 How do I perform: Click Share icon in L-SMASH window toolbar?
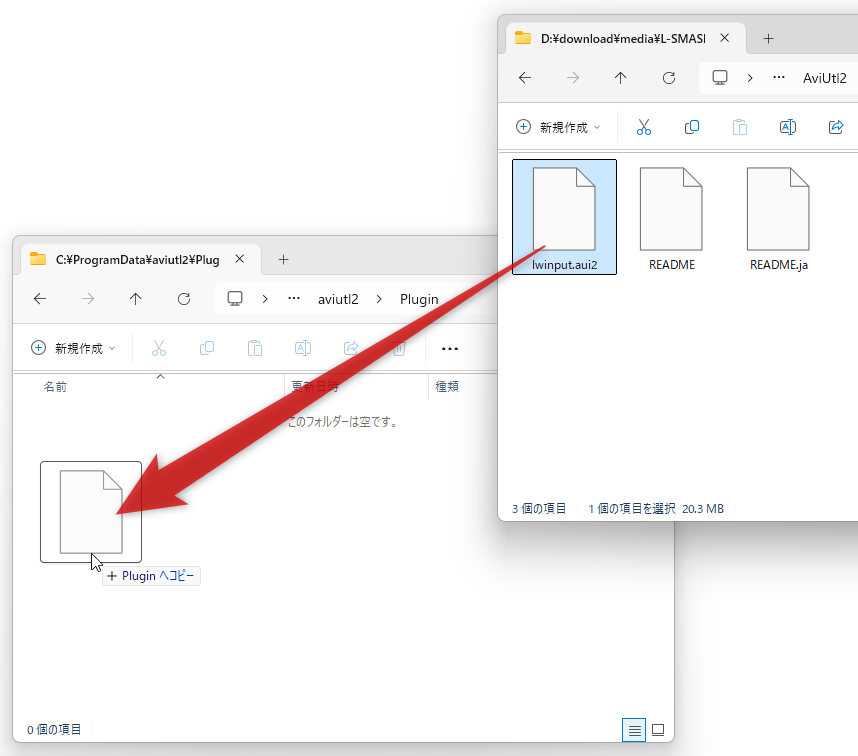pyautogui.click(x=836, y=127)
